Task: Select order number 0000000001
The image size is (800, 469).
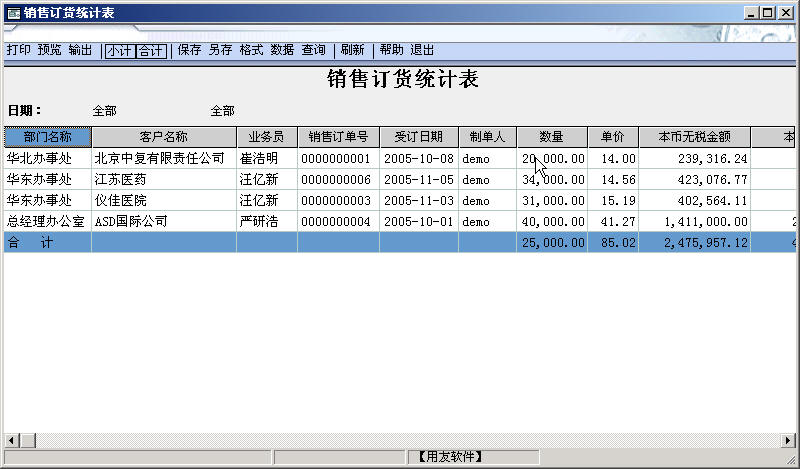Action: [338, 159]
